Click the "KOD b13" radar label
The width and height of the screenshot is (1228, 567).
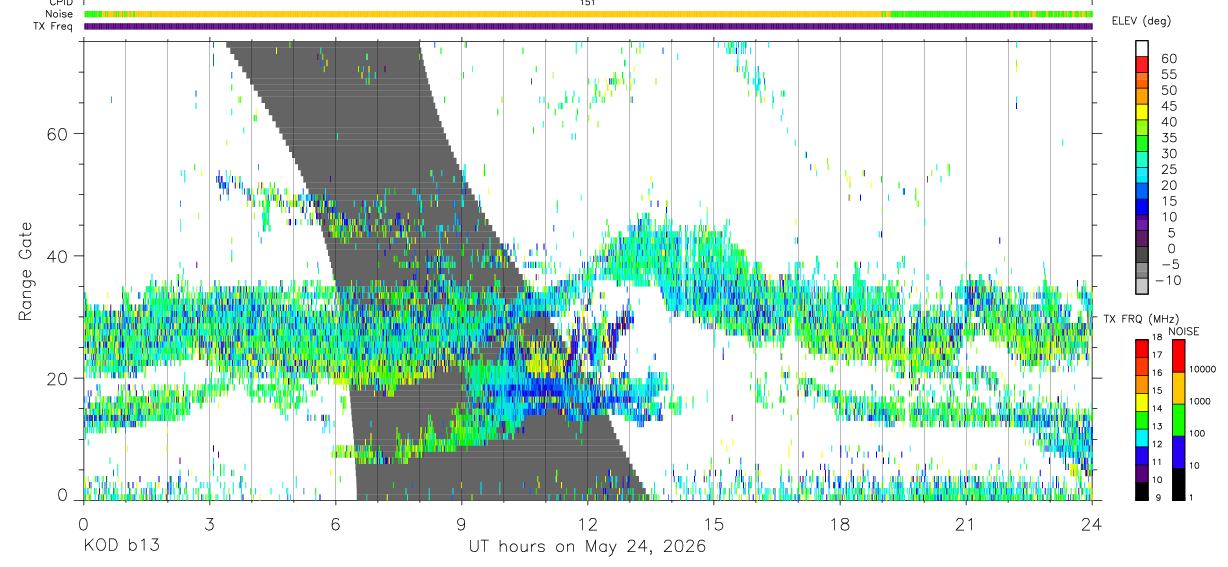(x=120, y=547)
